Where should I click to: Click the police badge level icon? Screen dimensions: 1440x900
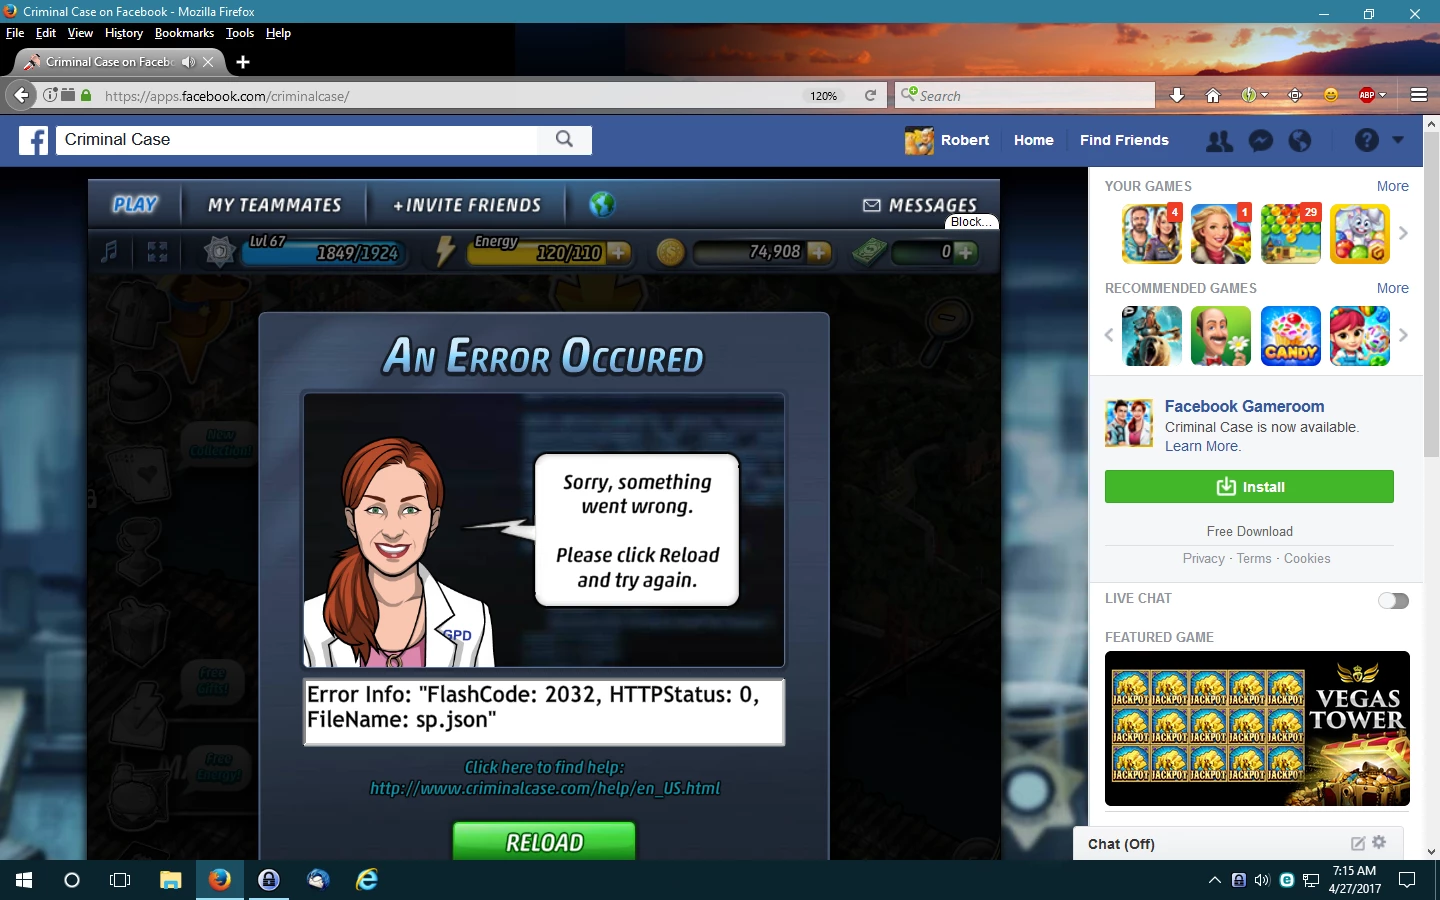[219, 252]
